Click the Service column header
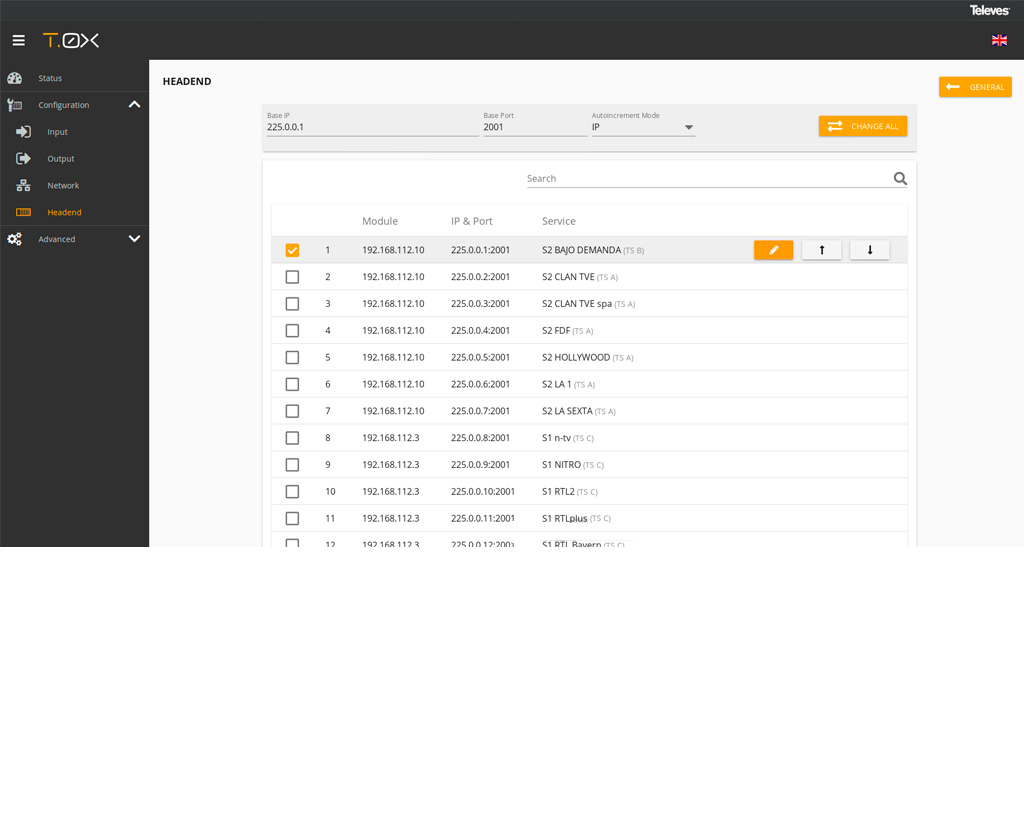This screenshot has width=1024, height=825. click(x=559, y=221)
